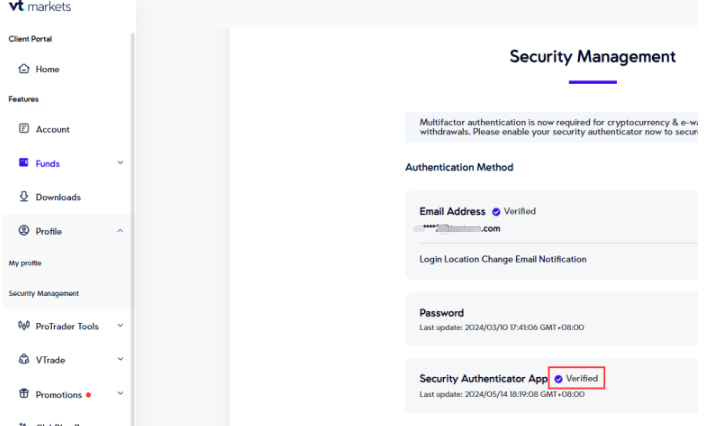Click the Downloads arrow icon
Viewport: 717px width, 426px height.
click(x=24, y=197)
